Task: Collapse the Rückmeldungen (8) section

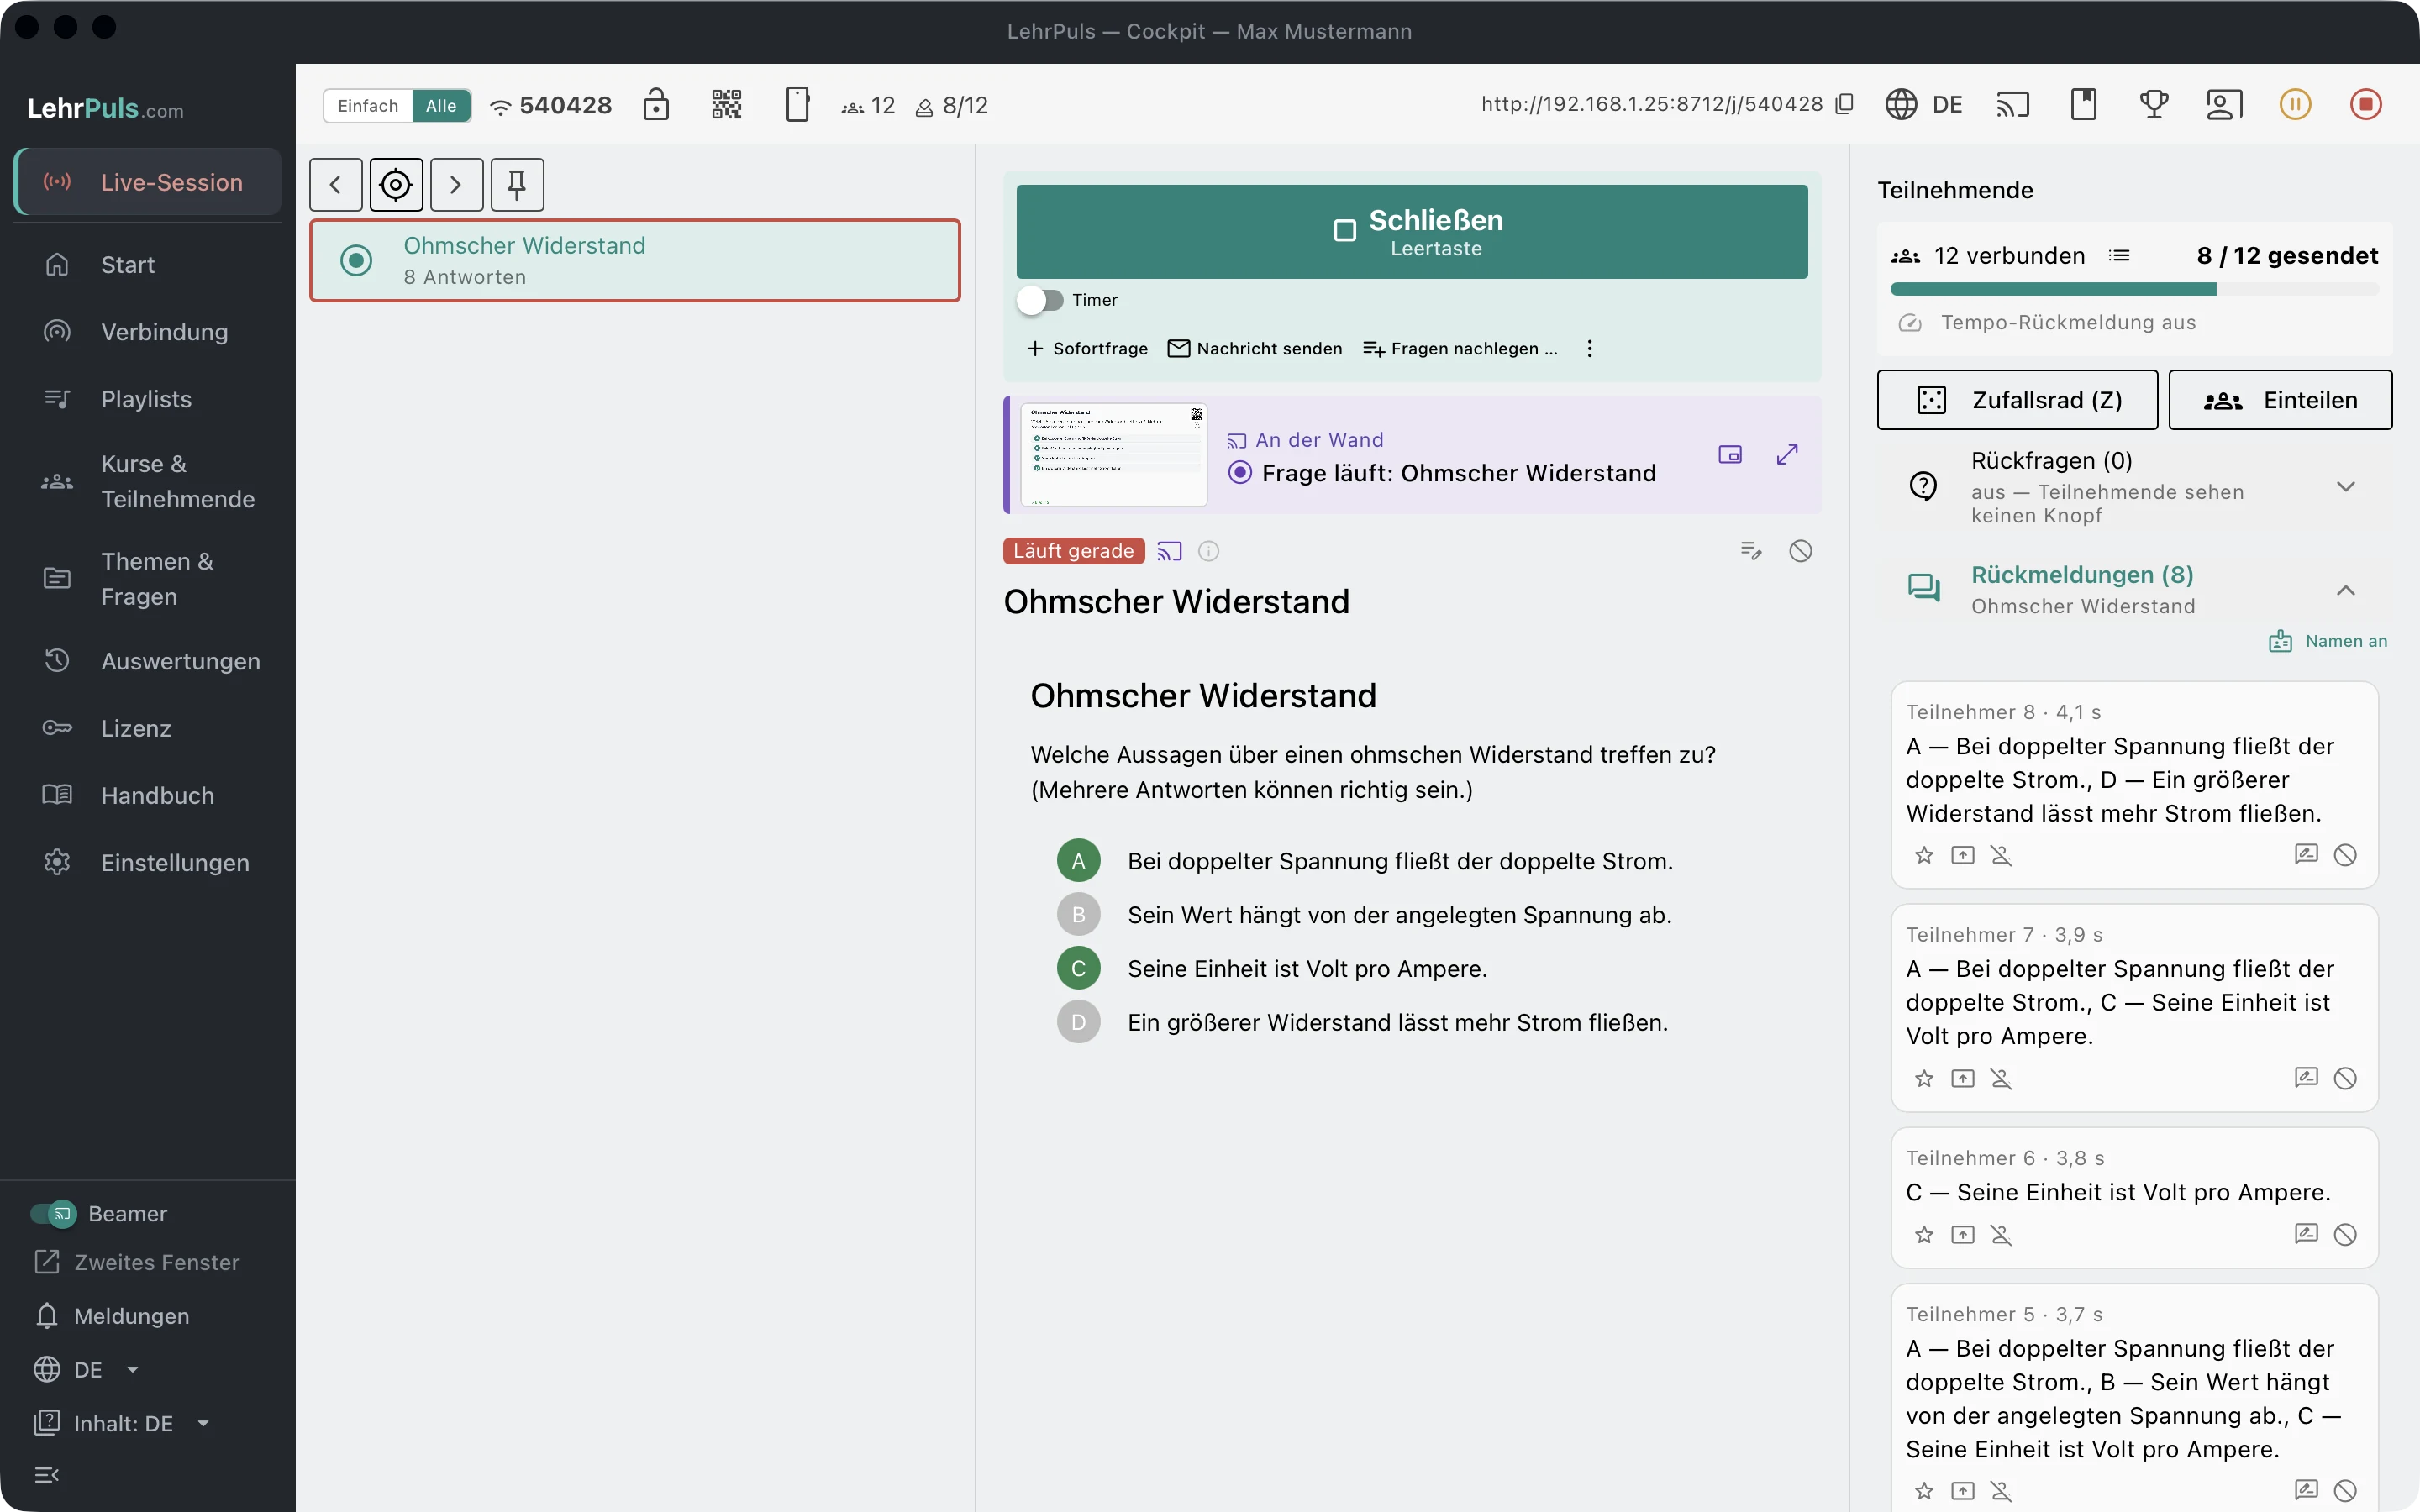Action: click(2135, 590)
